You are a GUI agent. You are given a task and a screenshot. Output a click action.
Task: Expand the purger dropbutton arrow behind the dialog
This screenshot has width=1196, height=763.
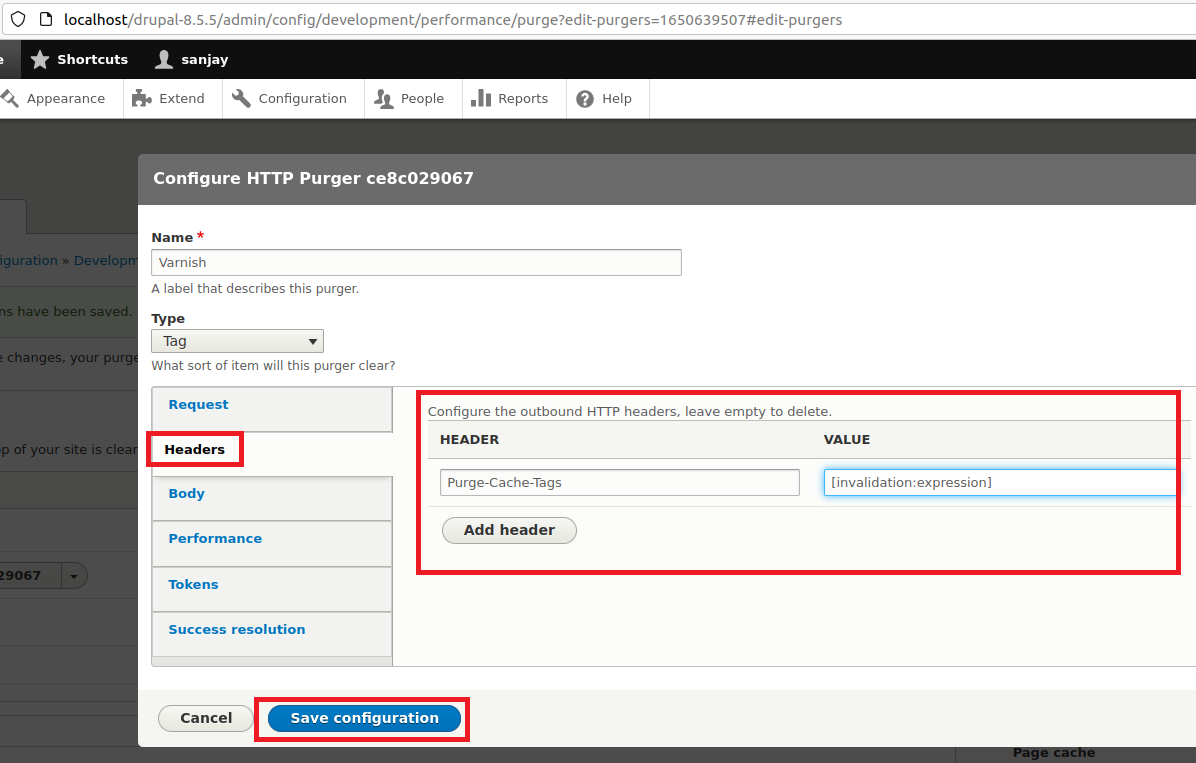point(75,576)
